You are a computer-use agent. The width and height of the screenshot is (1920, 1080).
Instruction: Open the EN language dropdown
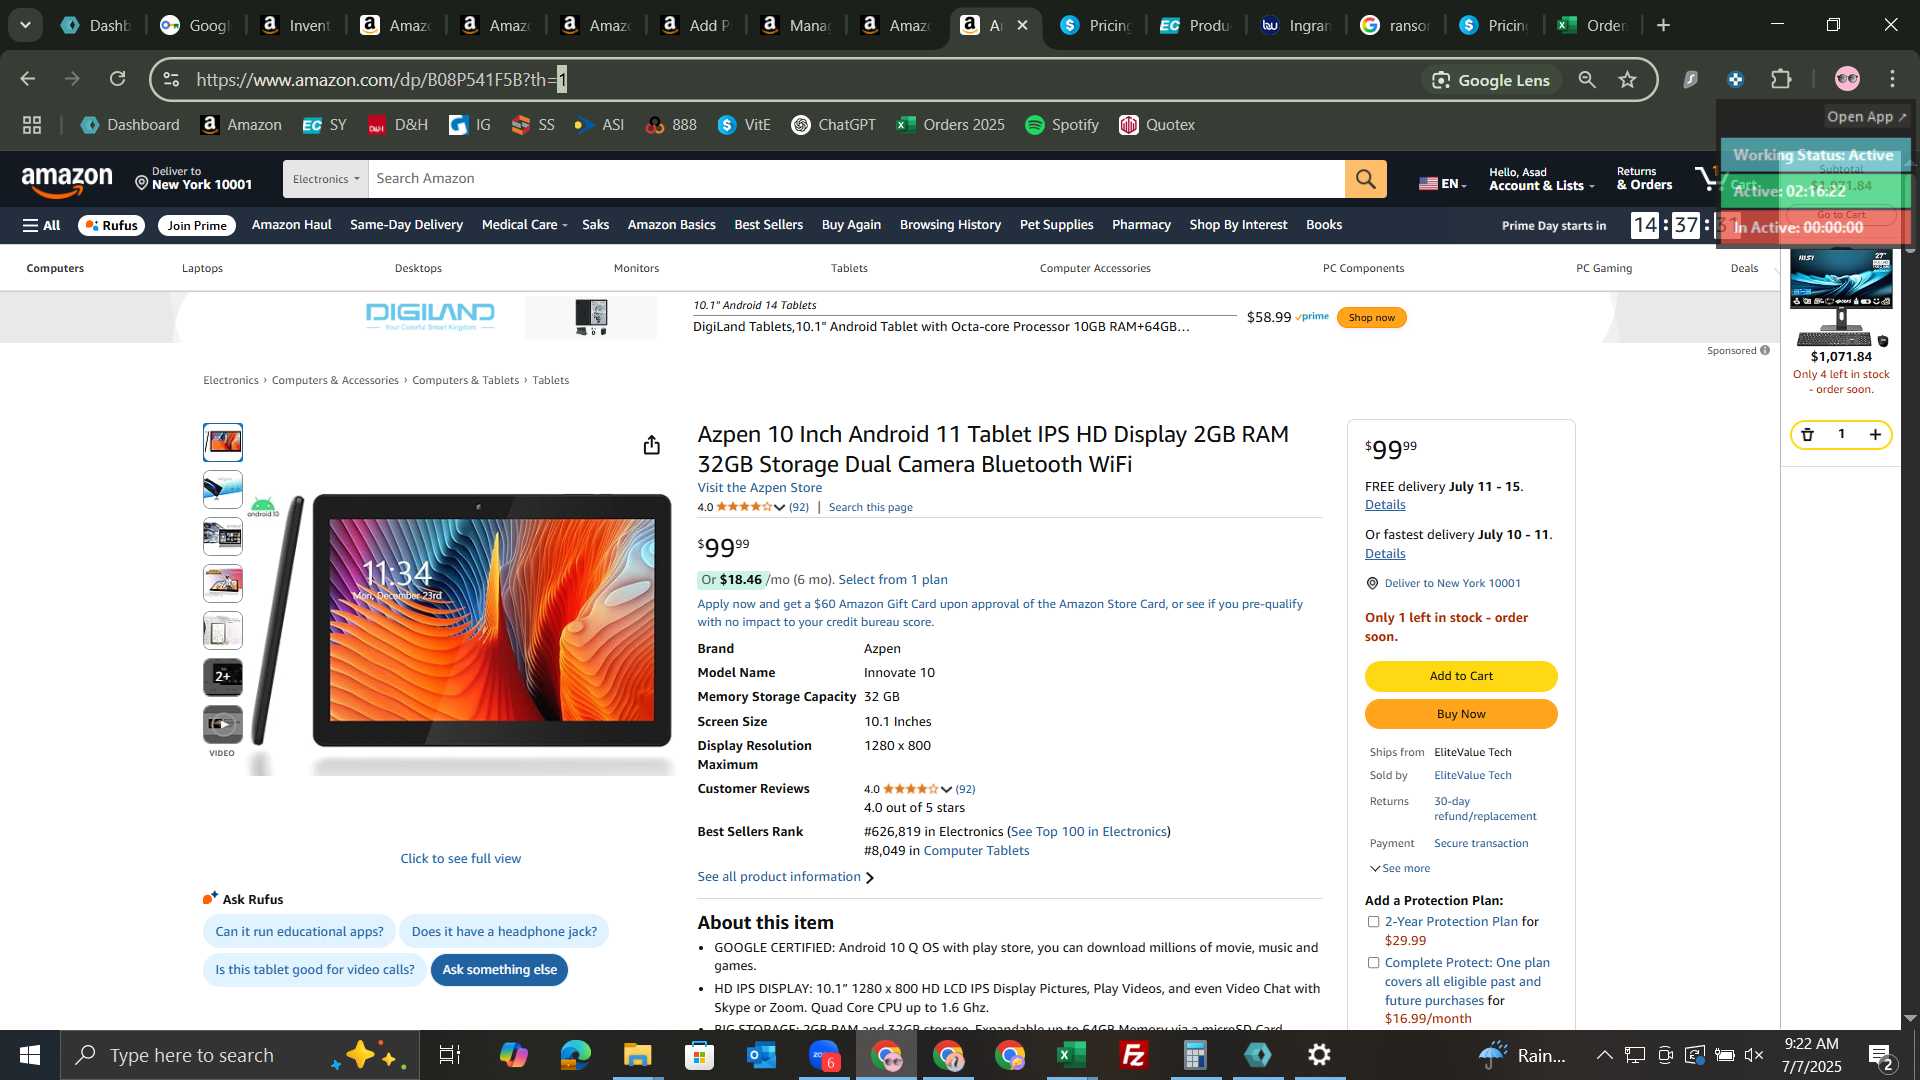pyautogui.click(x=1442, y=183)
